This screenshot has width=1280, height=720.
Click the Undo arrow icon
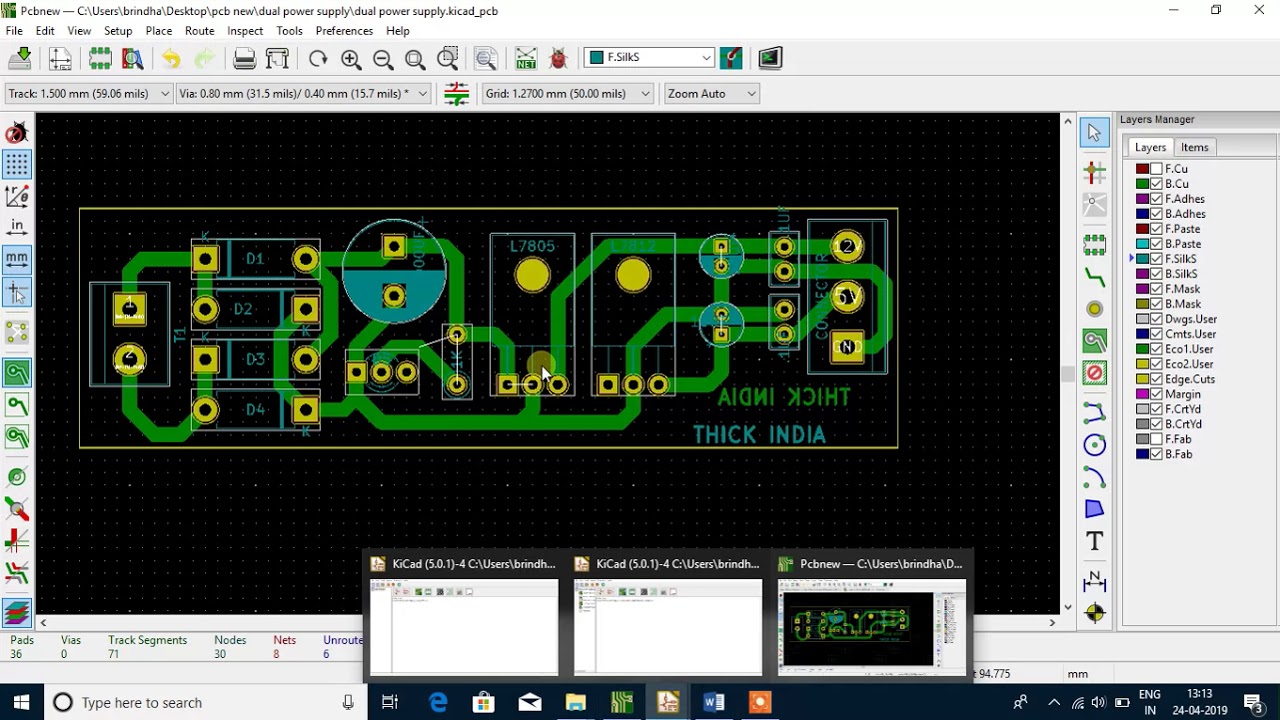171,58
